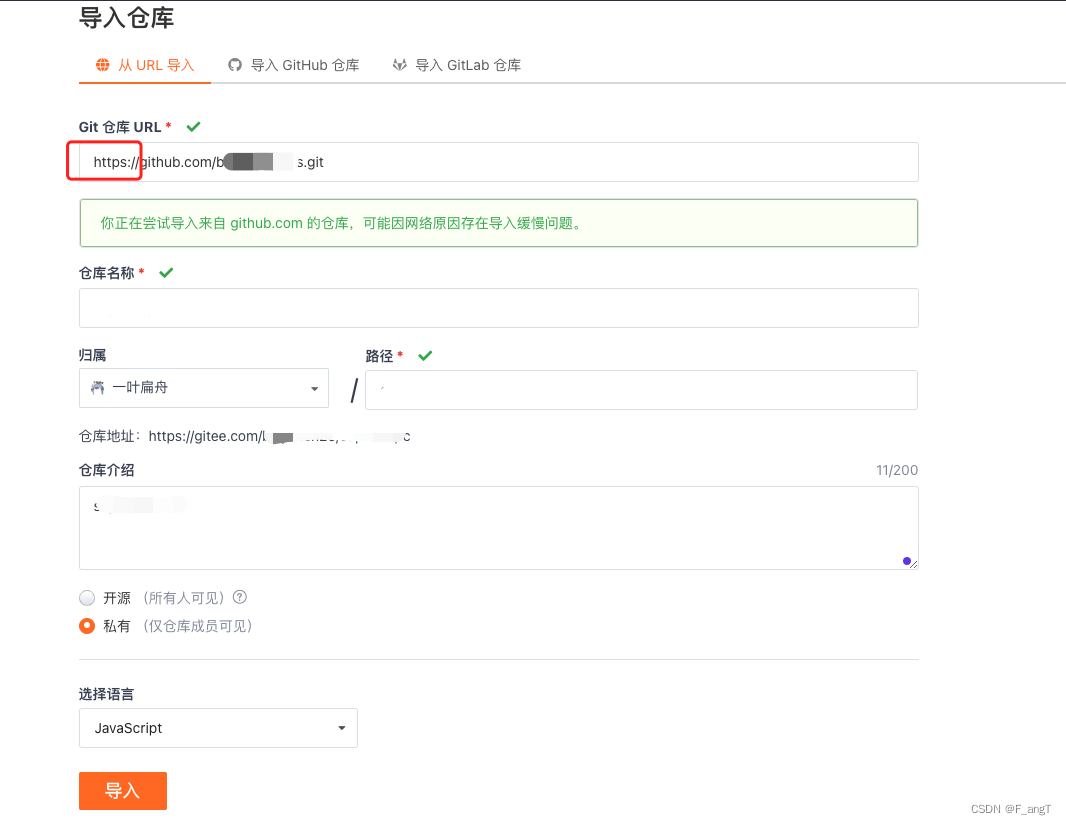Click the 导入仓库 page heading
This screenshot has height=825, width=1066.
tap(126, 18)
